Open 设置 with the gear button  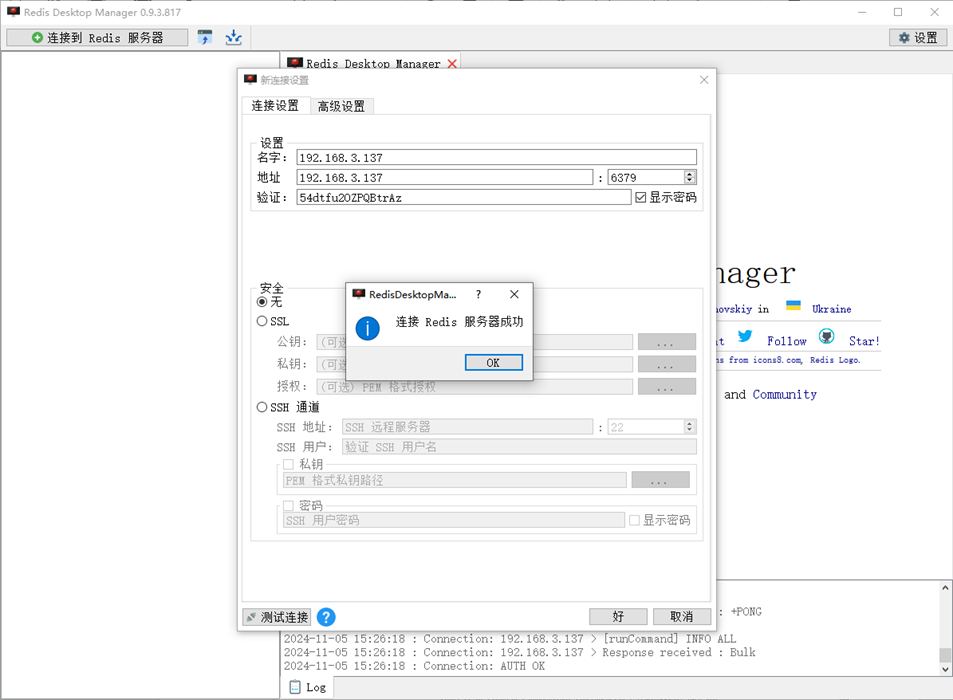tap(918, 38)
